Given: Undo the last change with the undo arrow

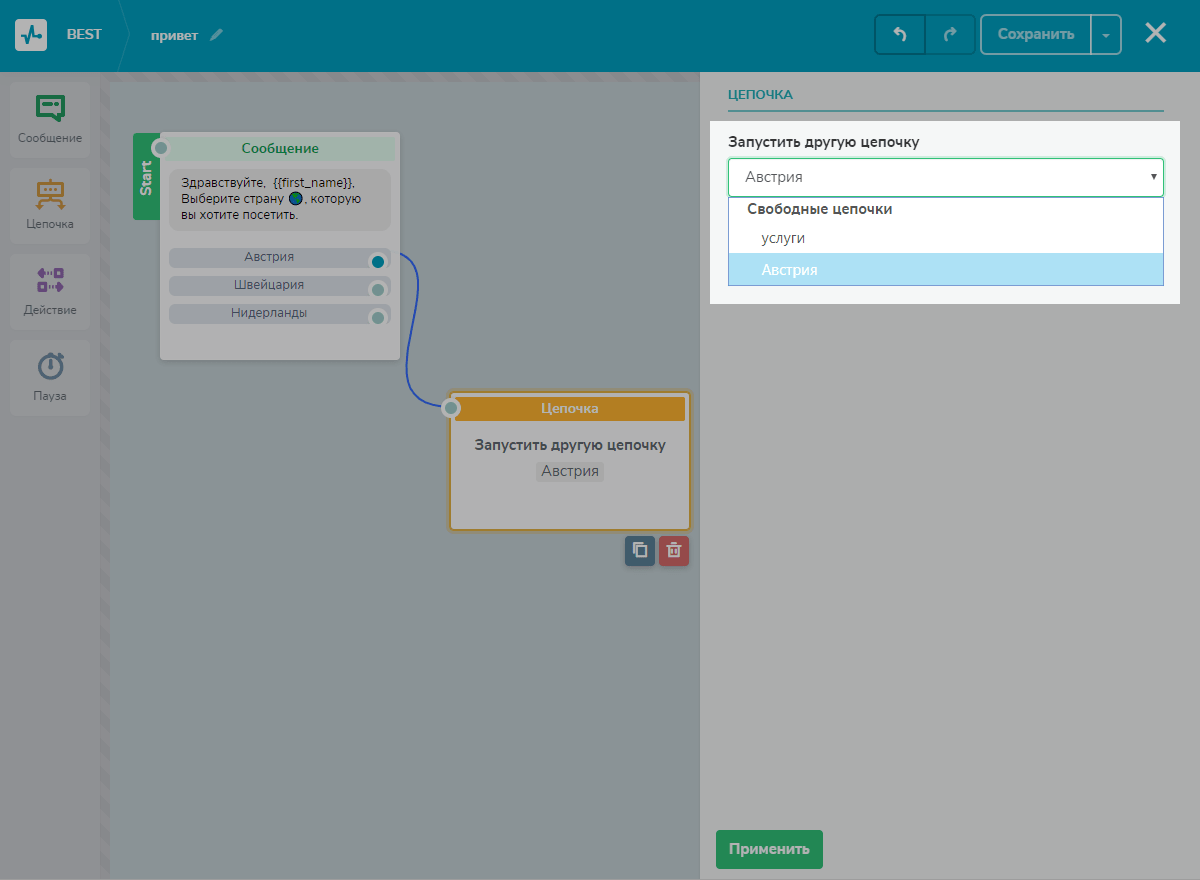Looking at the screenshot, I should 900,34.
